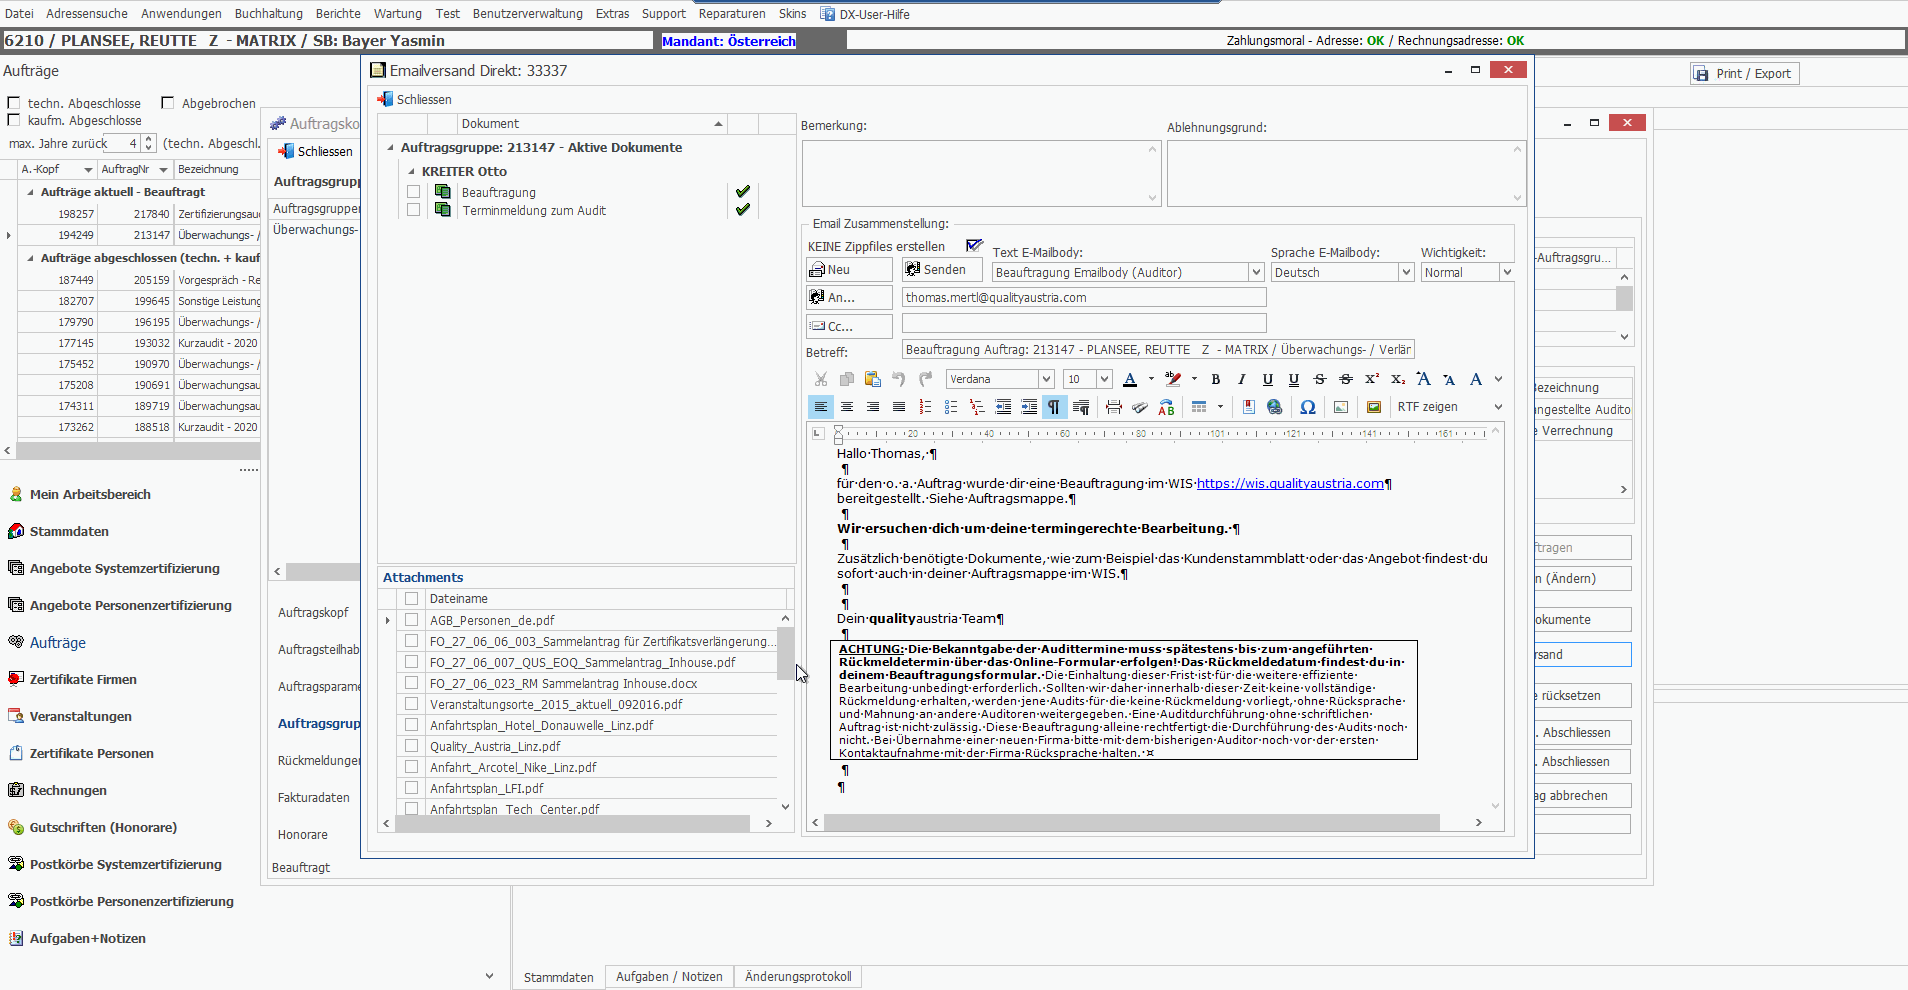Insert a hyperlink via globe icon
Viewport: 1908px width, 990px height.
(x=1274, y=407)
